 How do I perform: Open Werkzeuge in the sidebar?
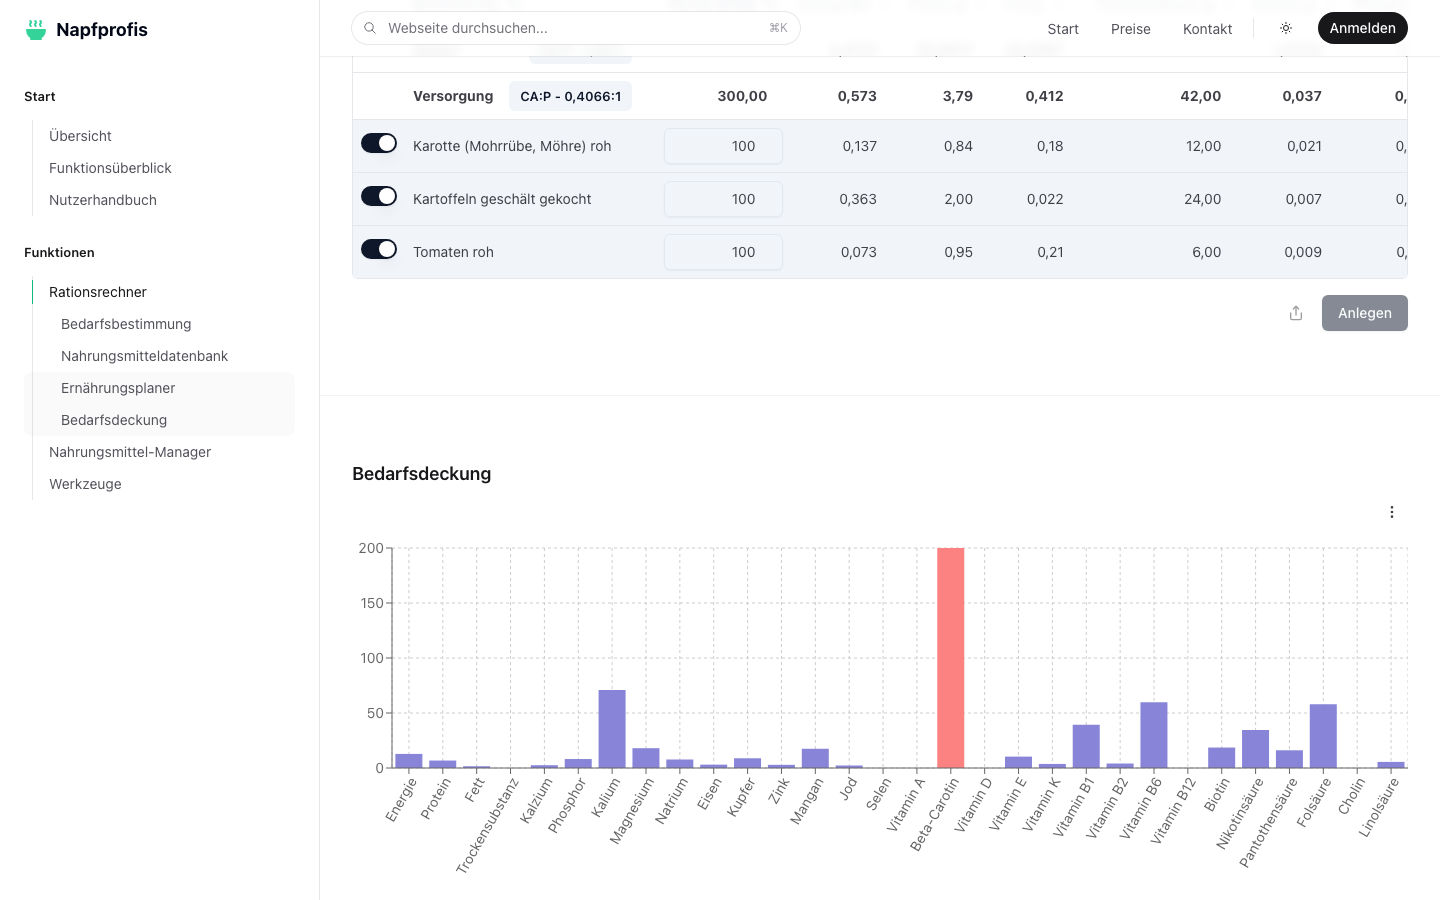pos(85,484)
